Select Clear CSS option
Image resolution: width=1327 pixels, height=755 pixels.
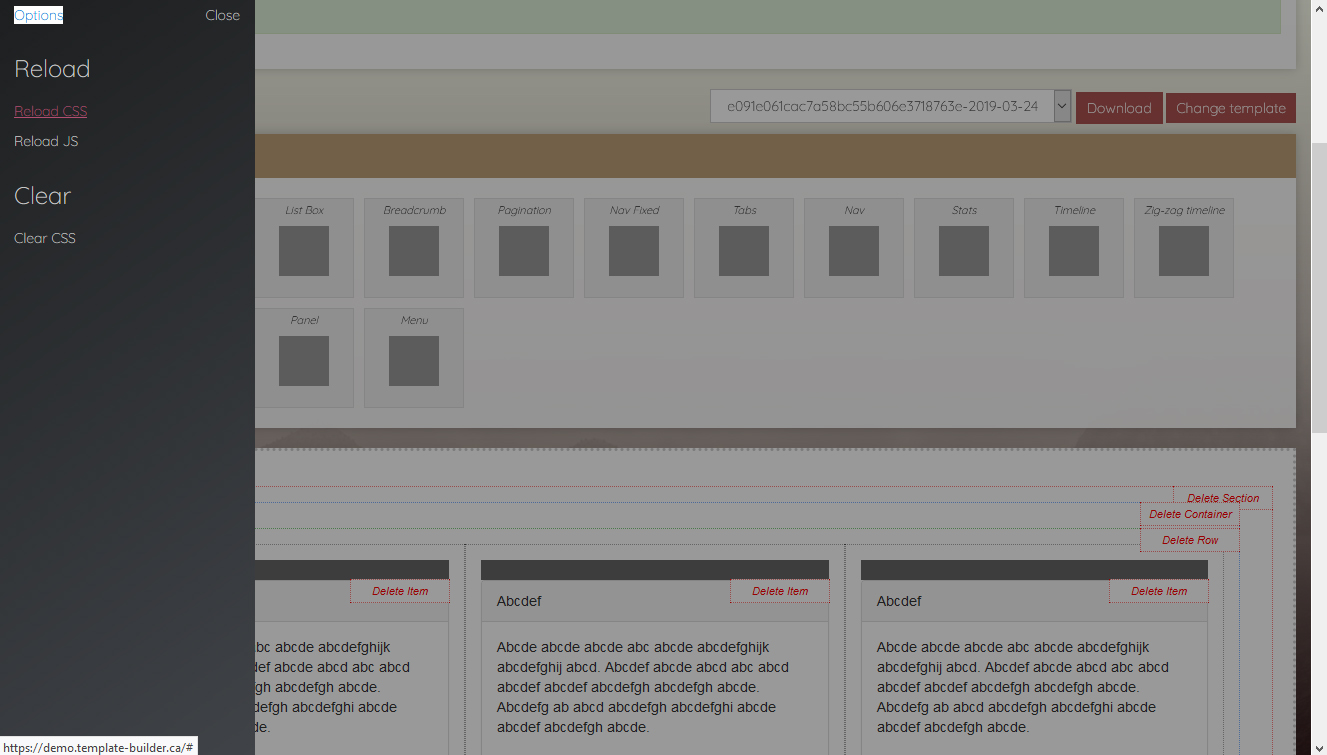[x=45, y=238]
